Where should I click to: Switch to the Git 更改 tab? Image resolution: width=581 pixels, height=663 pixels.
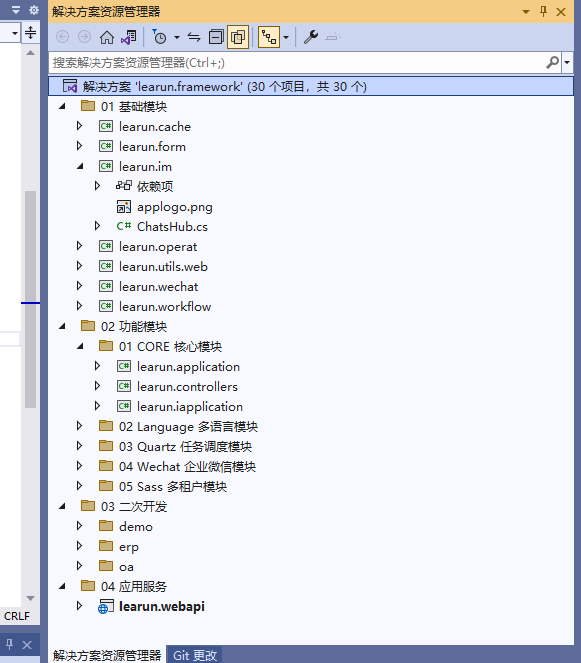click(195, 655)
